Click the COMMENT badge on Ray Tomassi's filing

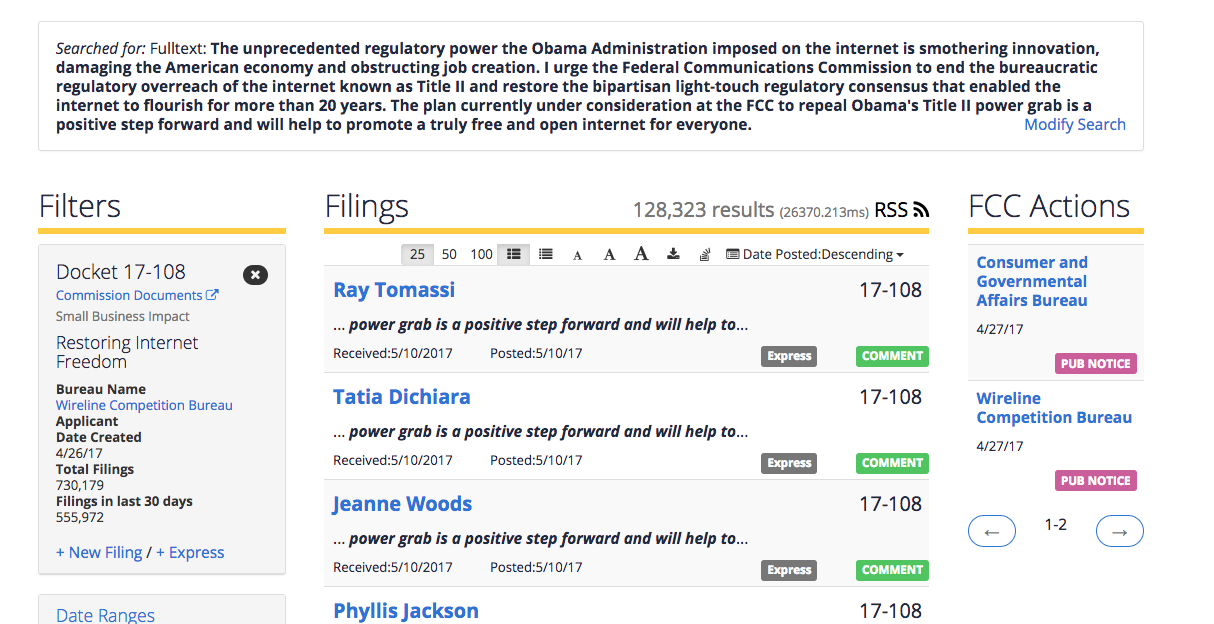[x=892, y=356]
